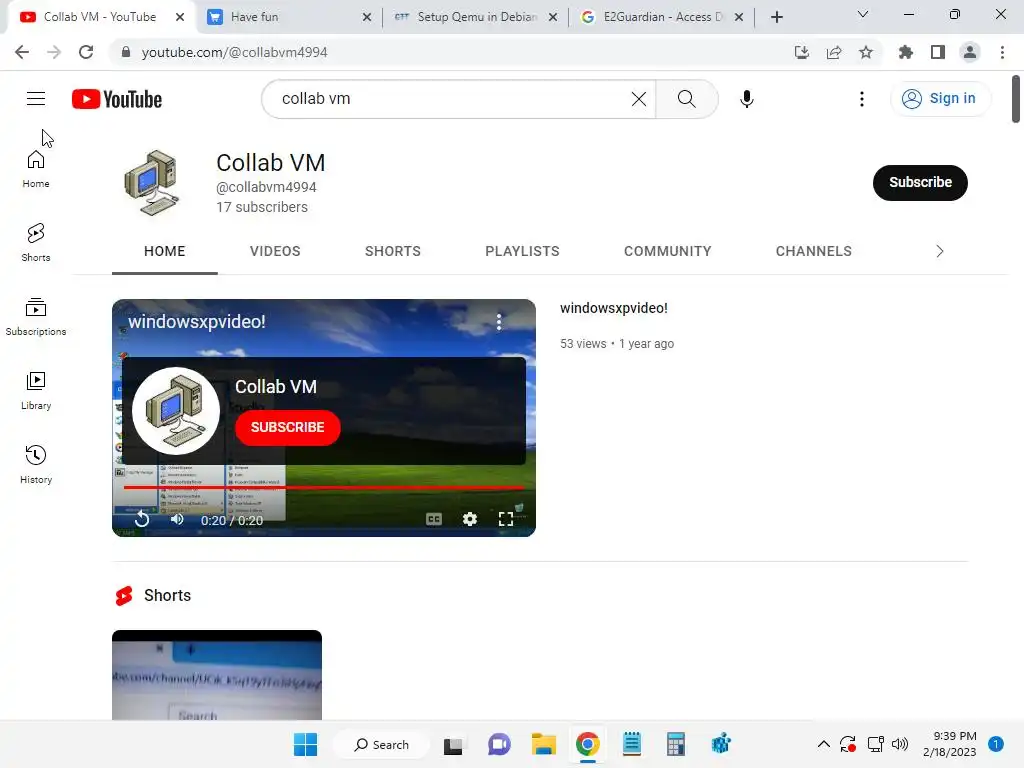Share this page icon in address bar

click(x=834, y=52)
